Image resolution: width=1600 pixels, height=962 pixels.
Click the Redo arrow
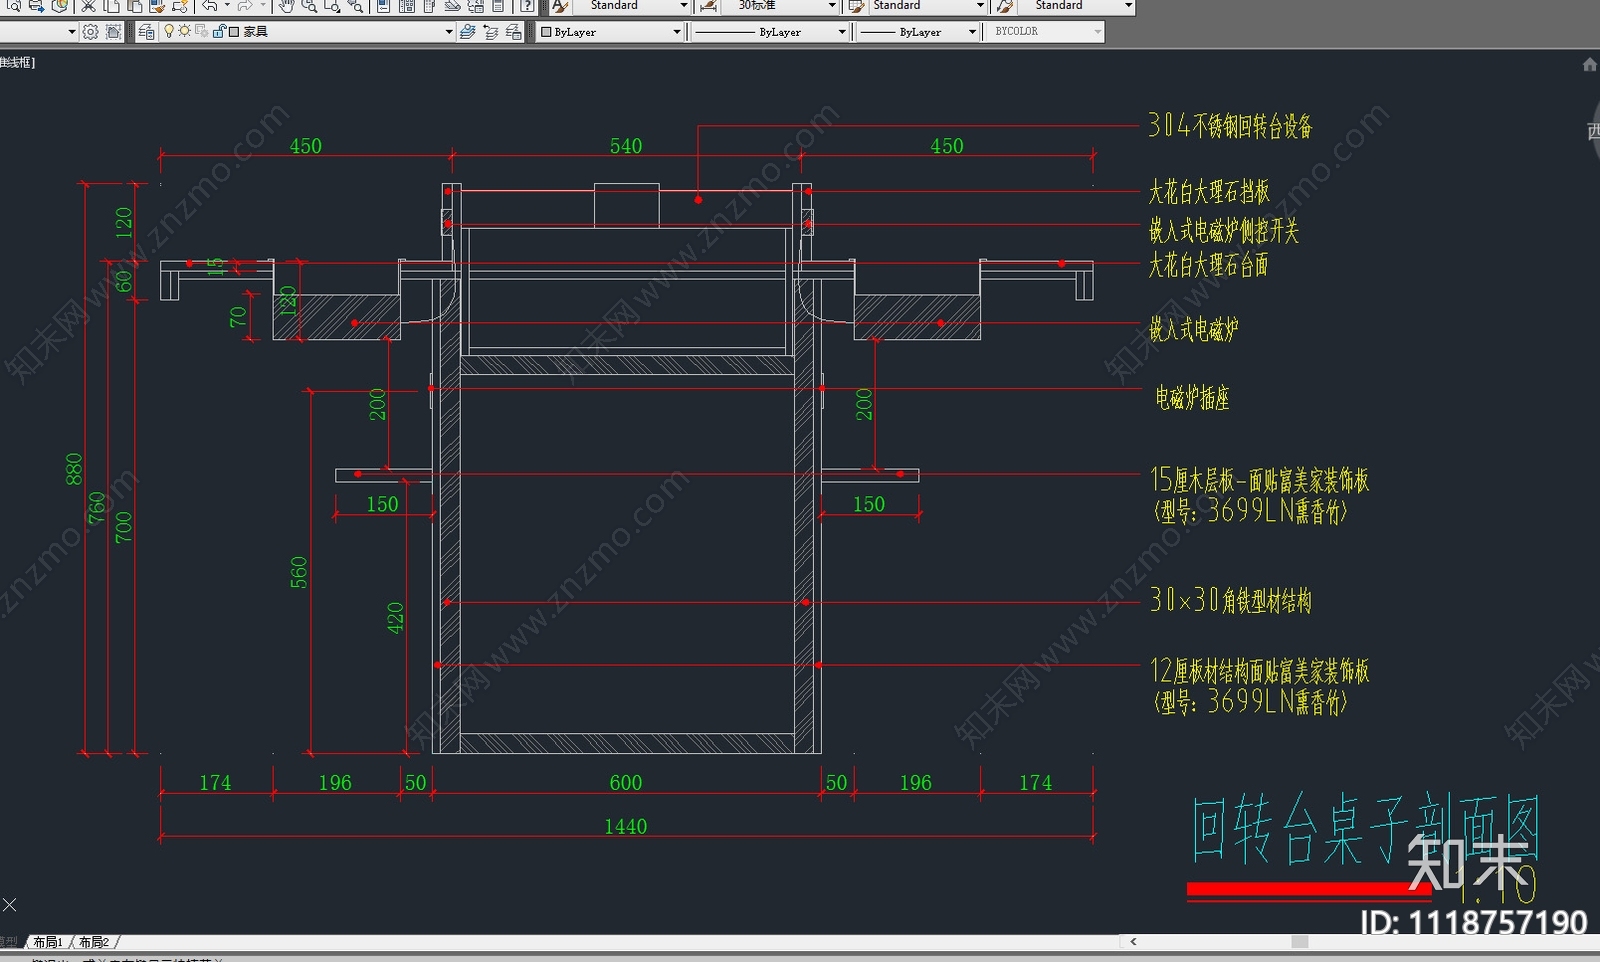244,6
